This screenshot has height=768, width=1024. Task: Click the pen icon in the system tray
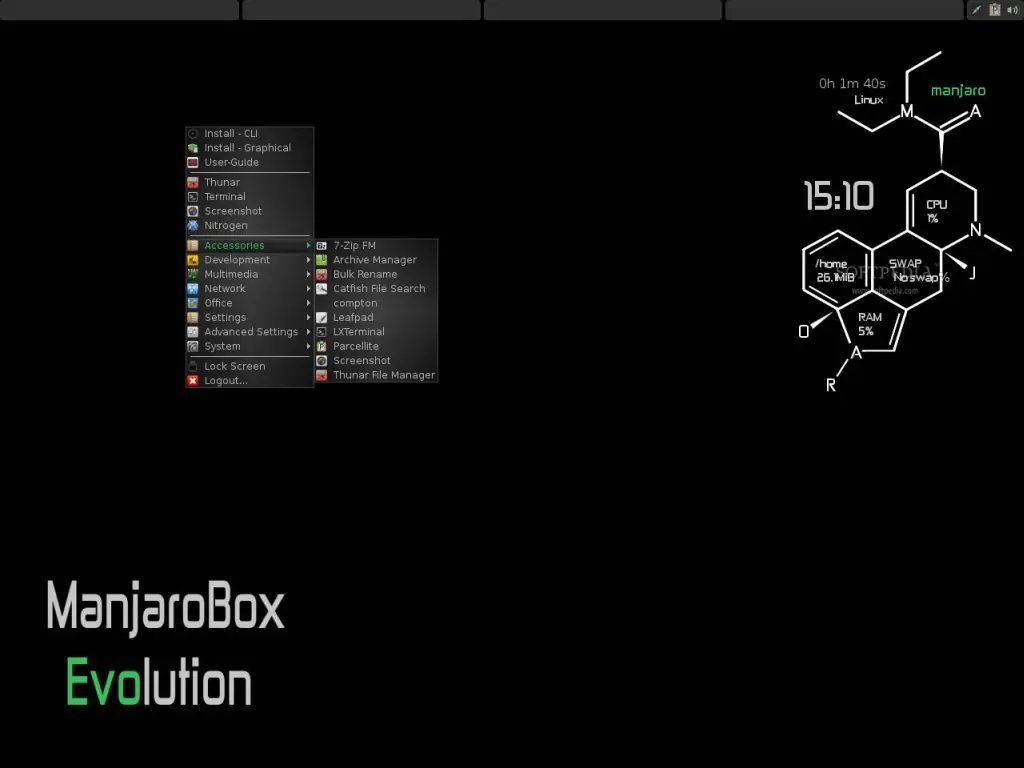coord(976,10)
